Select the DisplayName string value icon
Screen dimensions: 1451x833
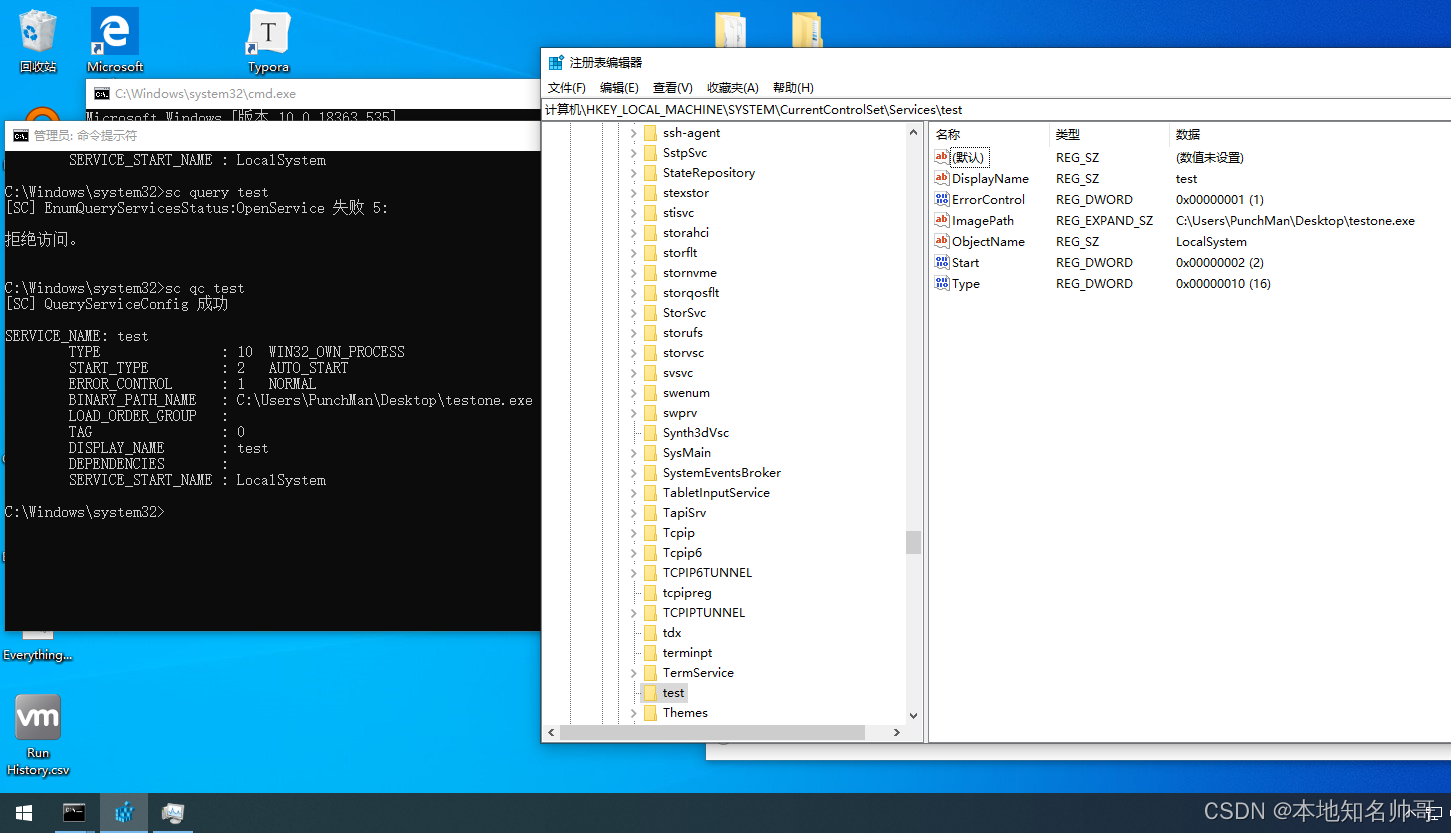click(941, 178)
